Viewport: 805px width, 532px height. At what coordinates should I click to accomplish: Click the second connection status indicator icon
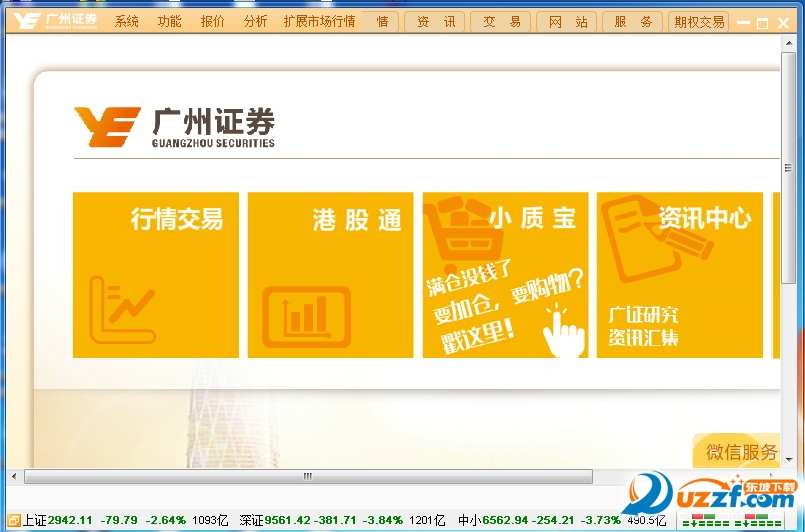[x=757, y=520]
